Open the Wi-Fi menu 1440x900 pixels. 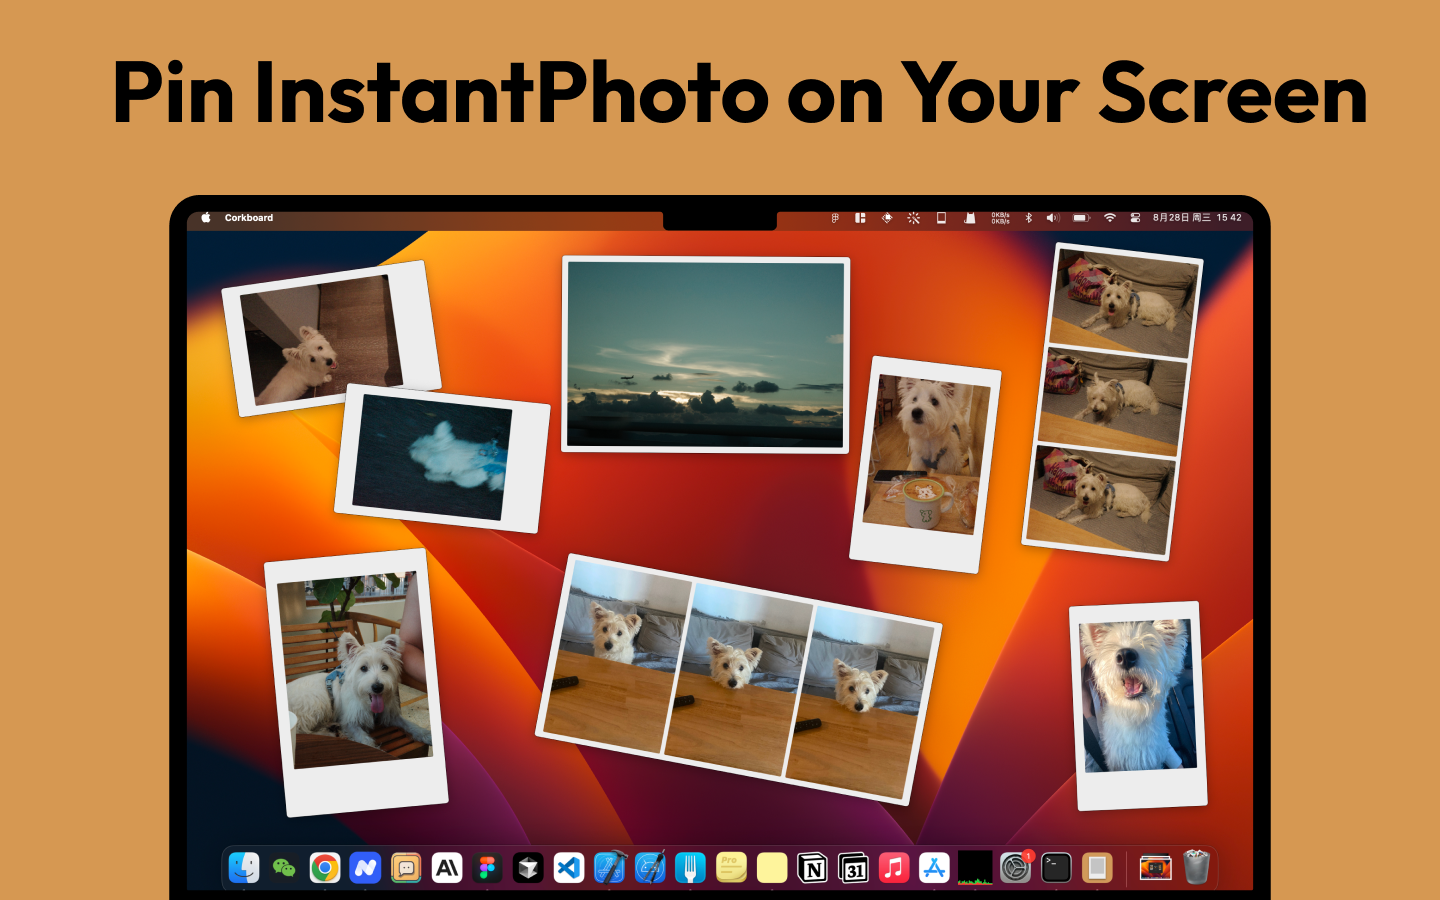pos(1109,217)
